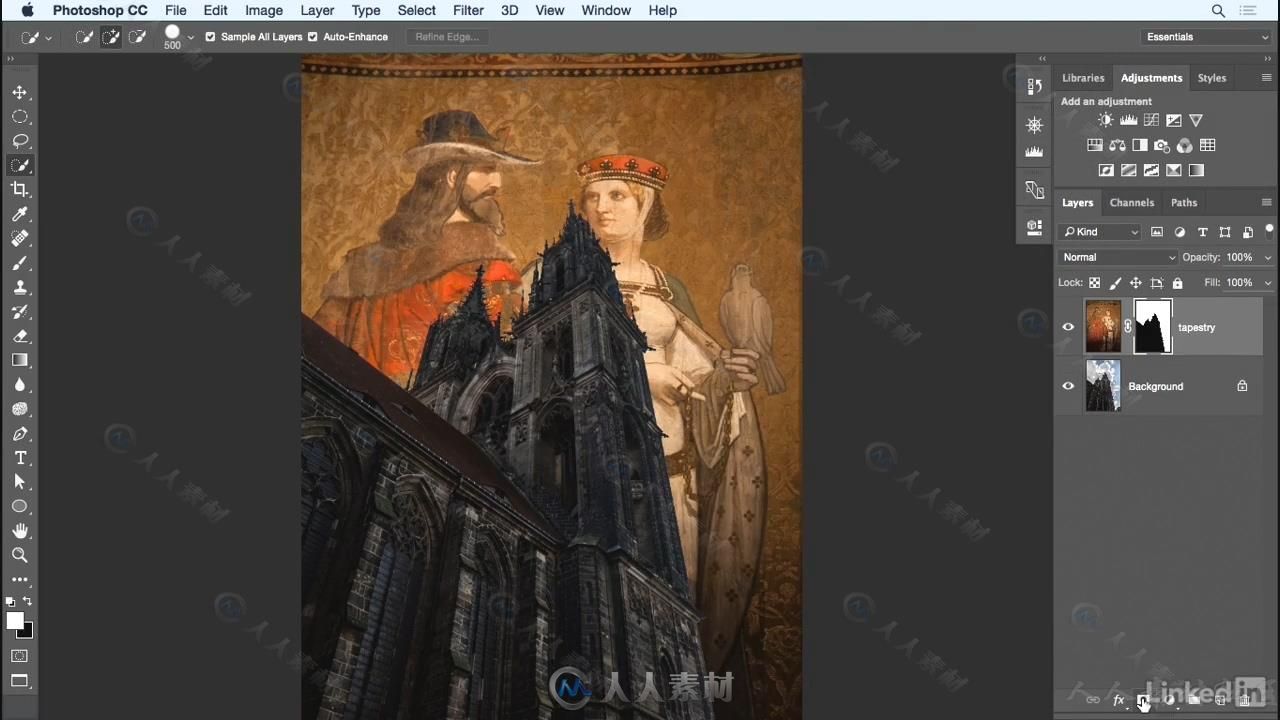Select the Clone Stamp tool
1280x720 pixels.
(19, 287)
